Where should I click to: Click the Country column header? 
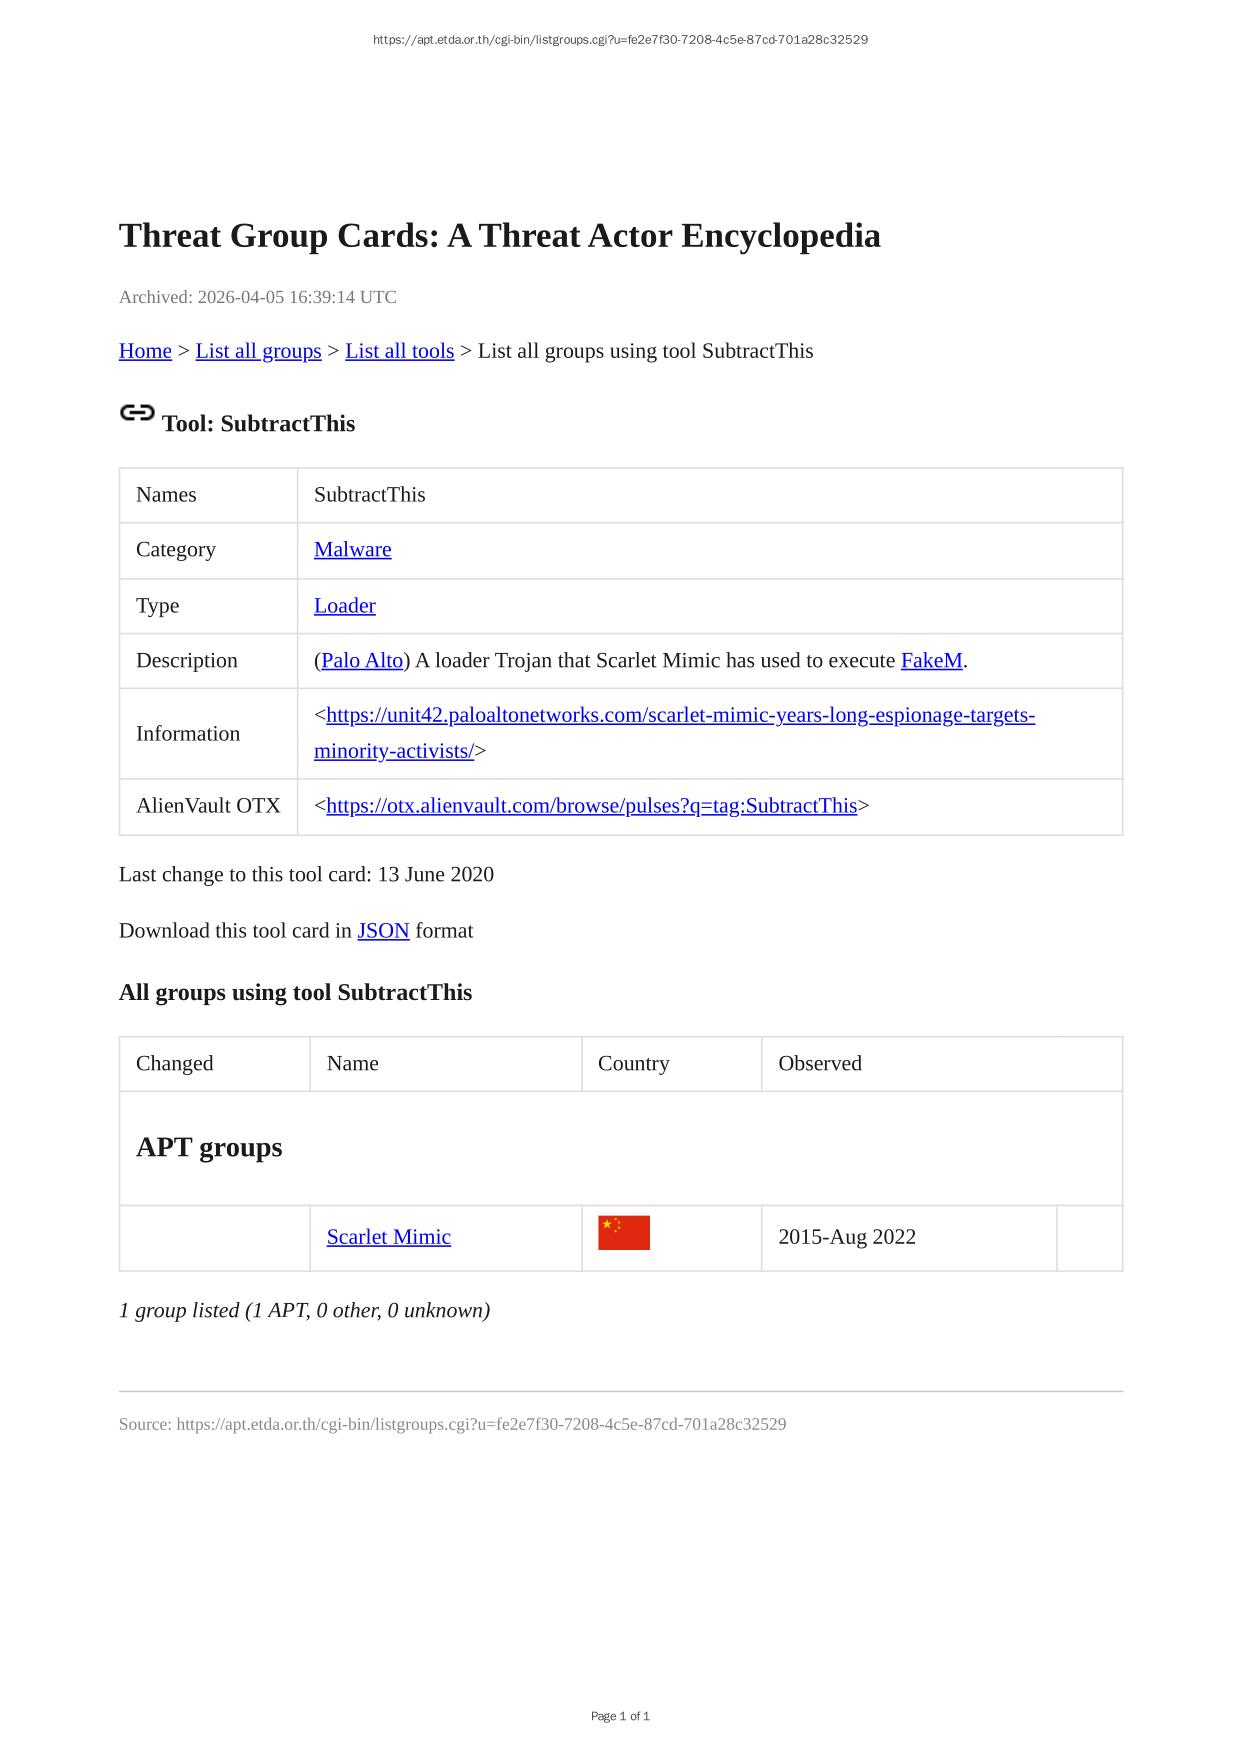[633, 1064]
